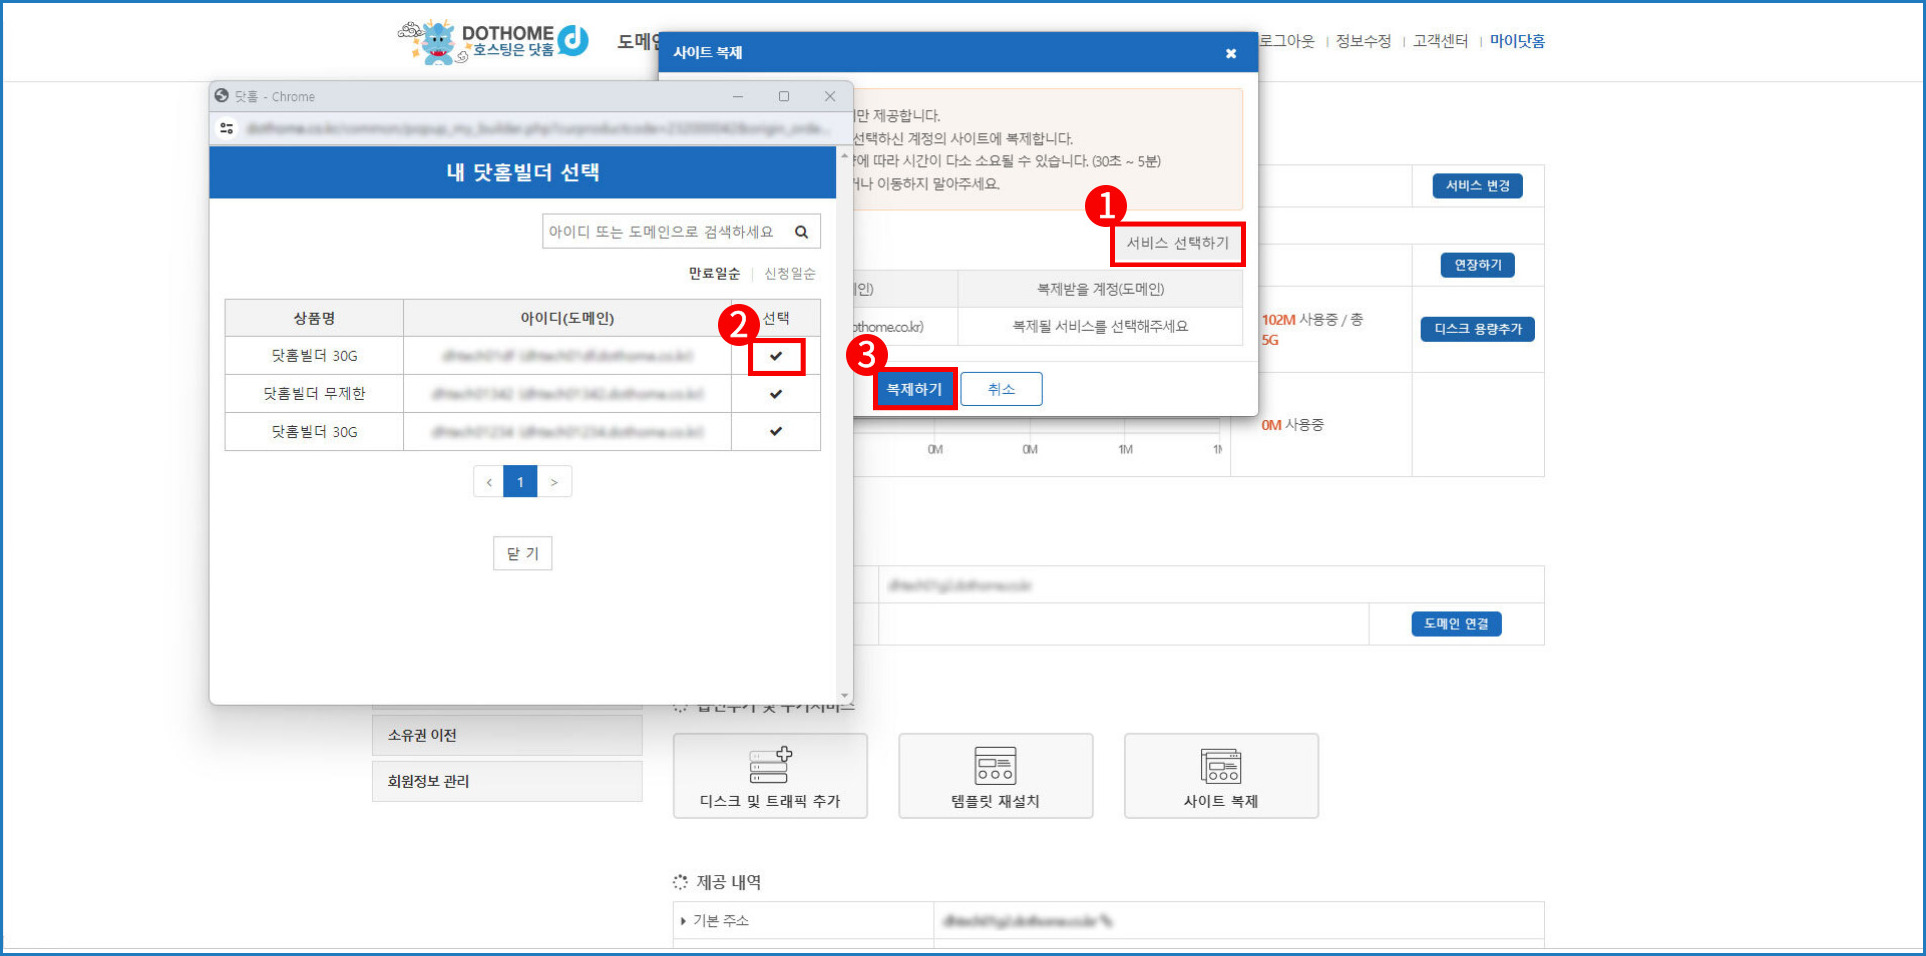The width and height of the screenshot is (1926, 956).
Task: Go to the next page arrow
Action: [554, 482]
